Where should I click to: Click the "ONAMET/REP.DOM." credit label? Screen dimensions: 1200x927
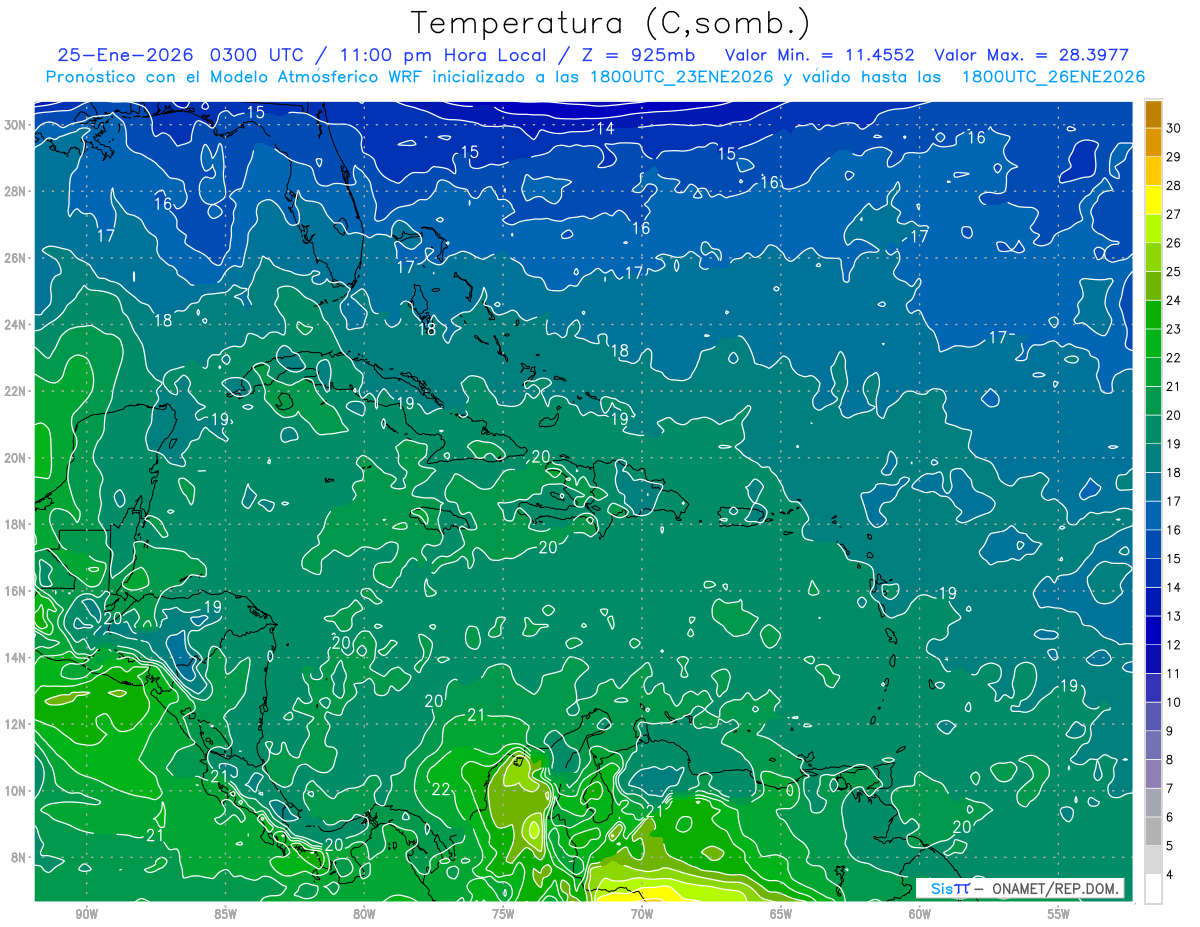[x=1055, y=888]
